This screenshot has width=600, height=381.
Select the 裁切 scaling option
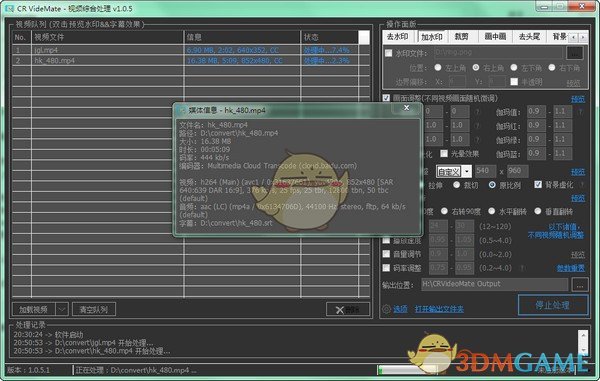point(457,185)
